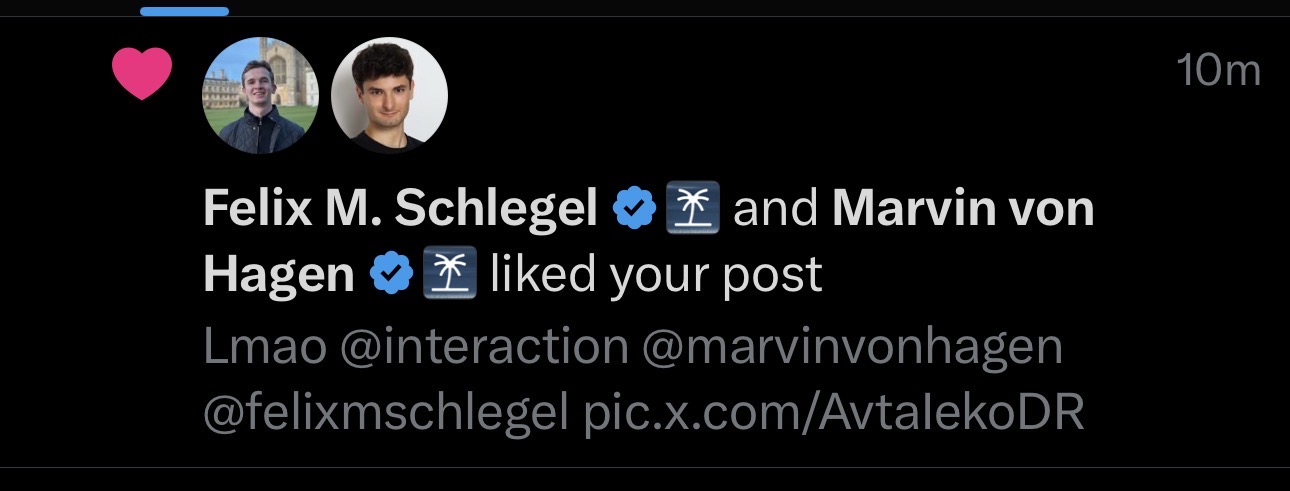This screenshot has height=491, width=1290.
Task: Click the pink heart like icon
Action: (142, 74)
